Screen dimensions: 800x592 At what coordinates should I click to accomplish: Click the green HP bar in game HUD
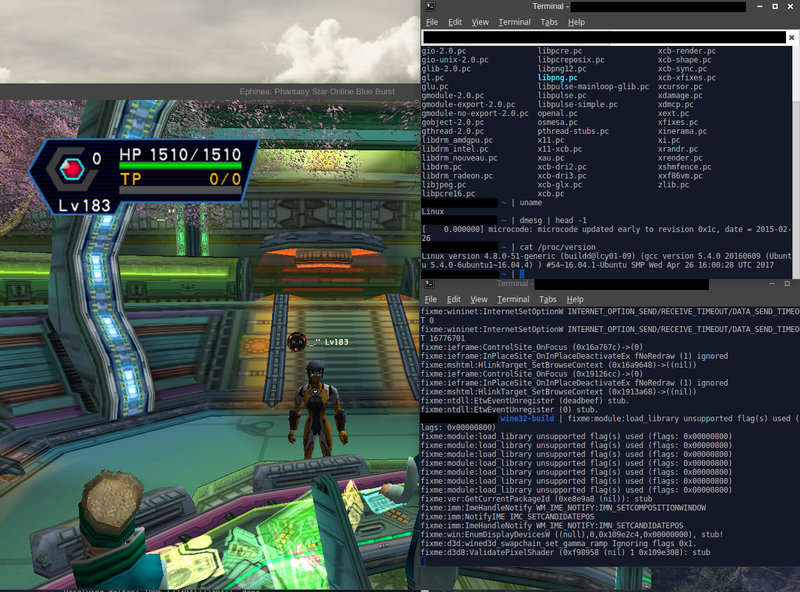point(180,166)
